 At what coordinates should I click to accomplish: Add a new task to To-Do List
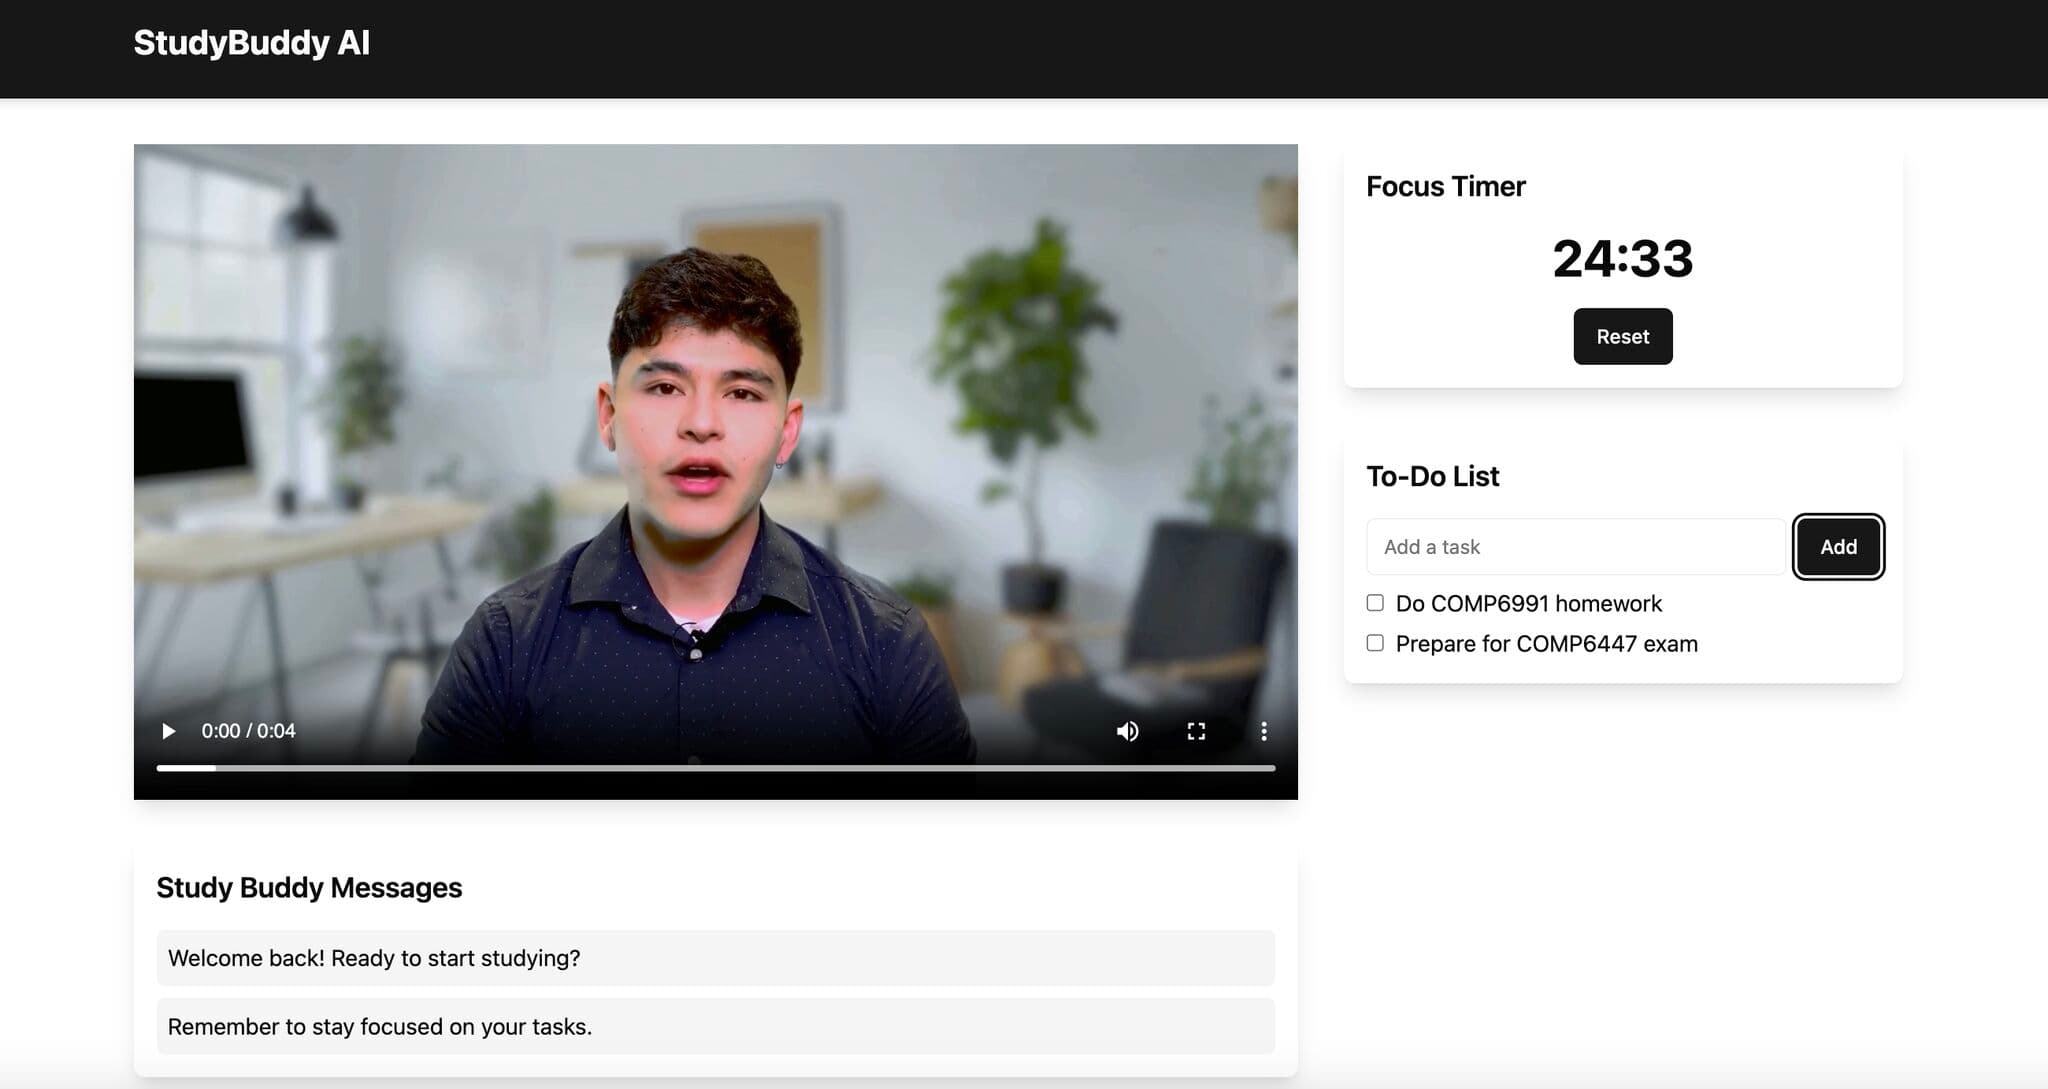[x=1577, y=546]
